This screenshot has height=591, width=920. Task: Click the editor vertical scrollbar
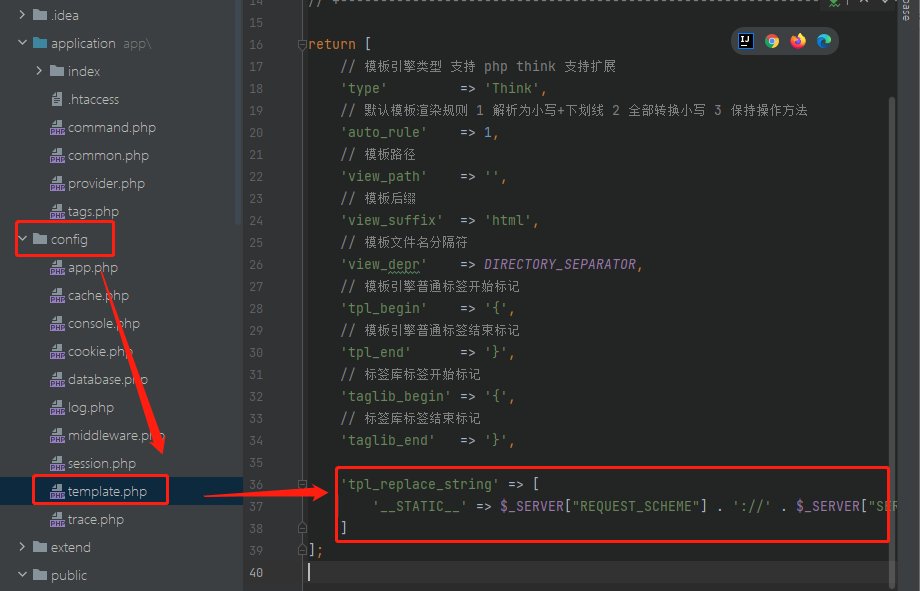pyautogui.click(x=892, y=300)
